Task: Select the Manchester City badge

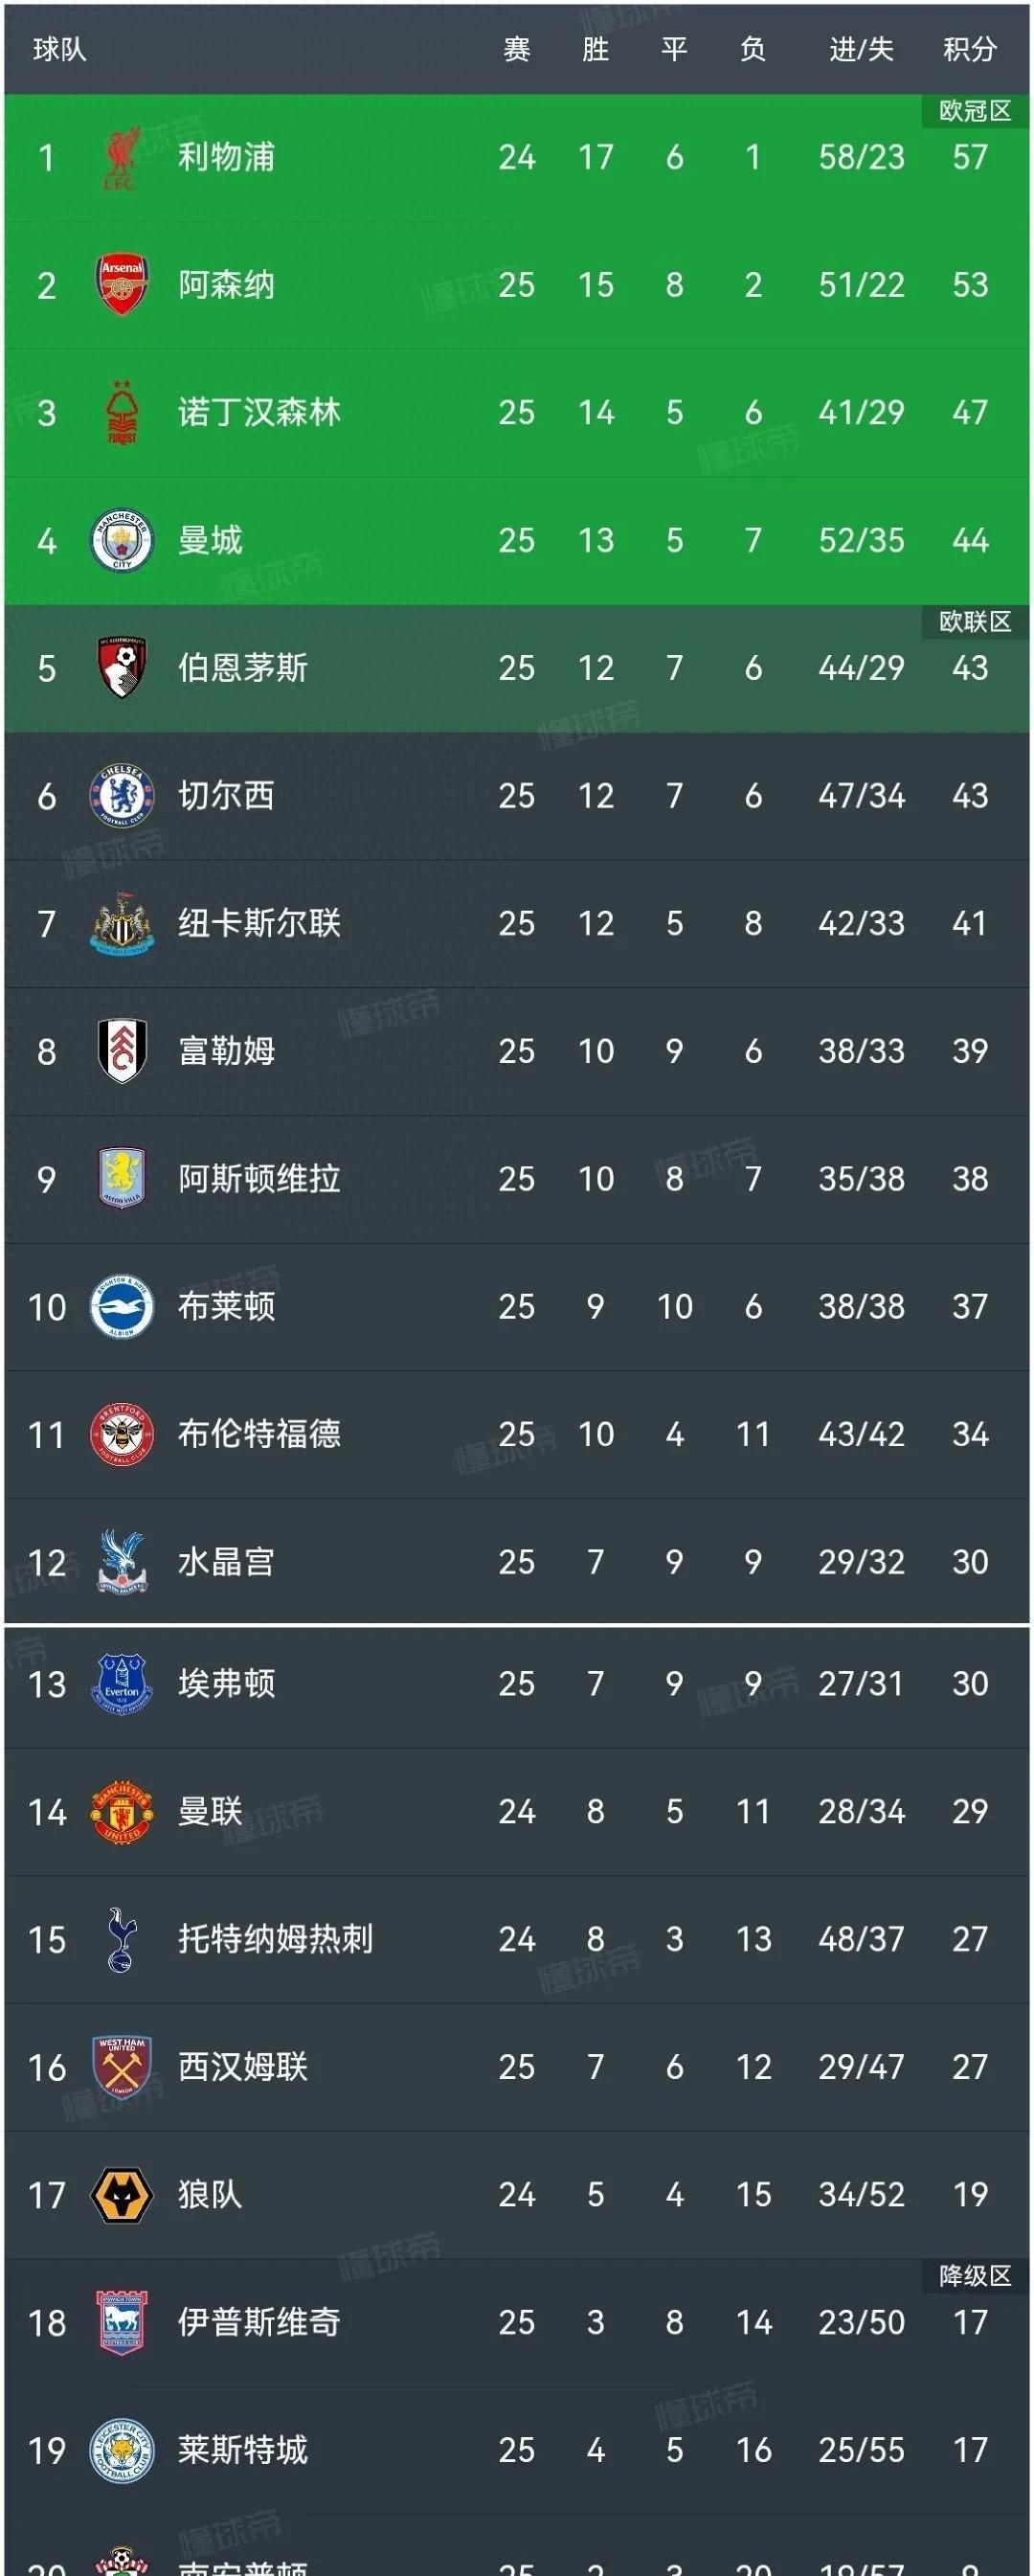Action: click(x=121, y=540)
